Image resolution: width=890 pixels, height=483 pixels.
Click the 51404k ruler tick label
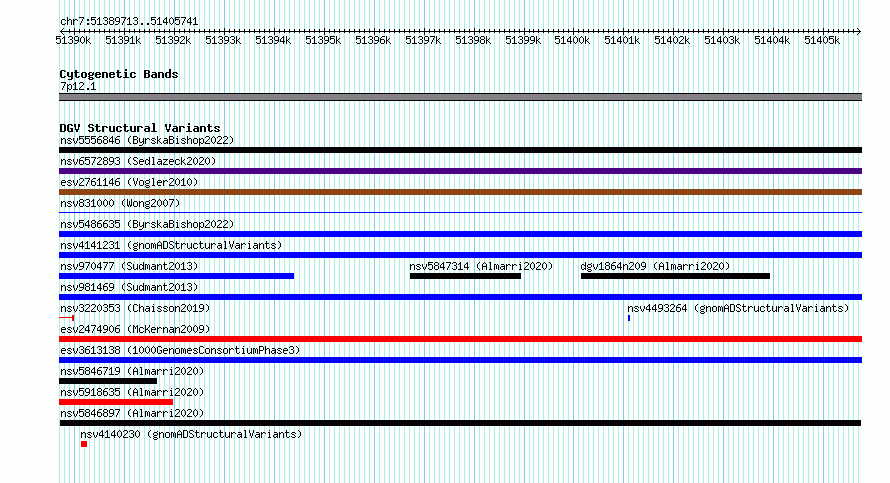(772, 41)
